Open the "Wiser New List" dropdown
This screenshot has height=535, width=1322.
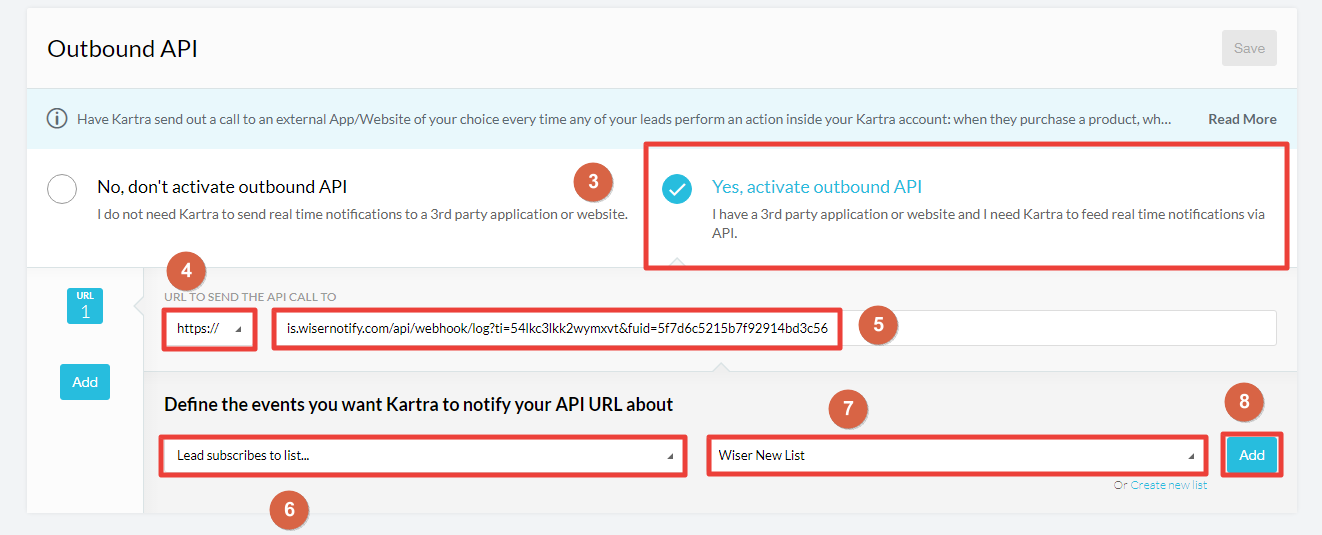click(957, 455)
